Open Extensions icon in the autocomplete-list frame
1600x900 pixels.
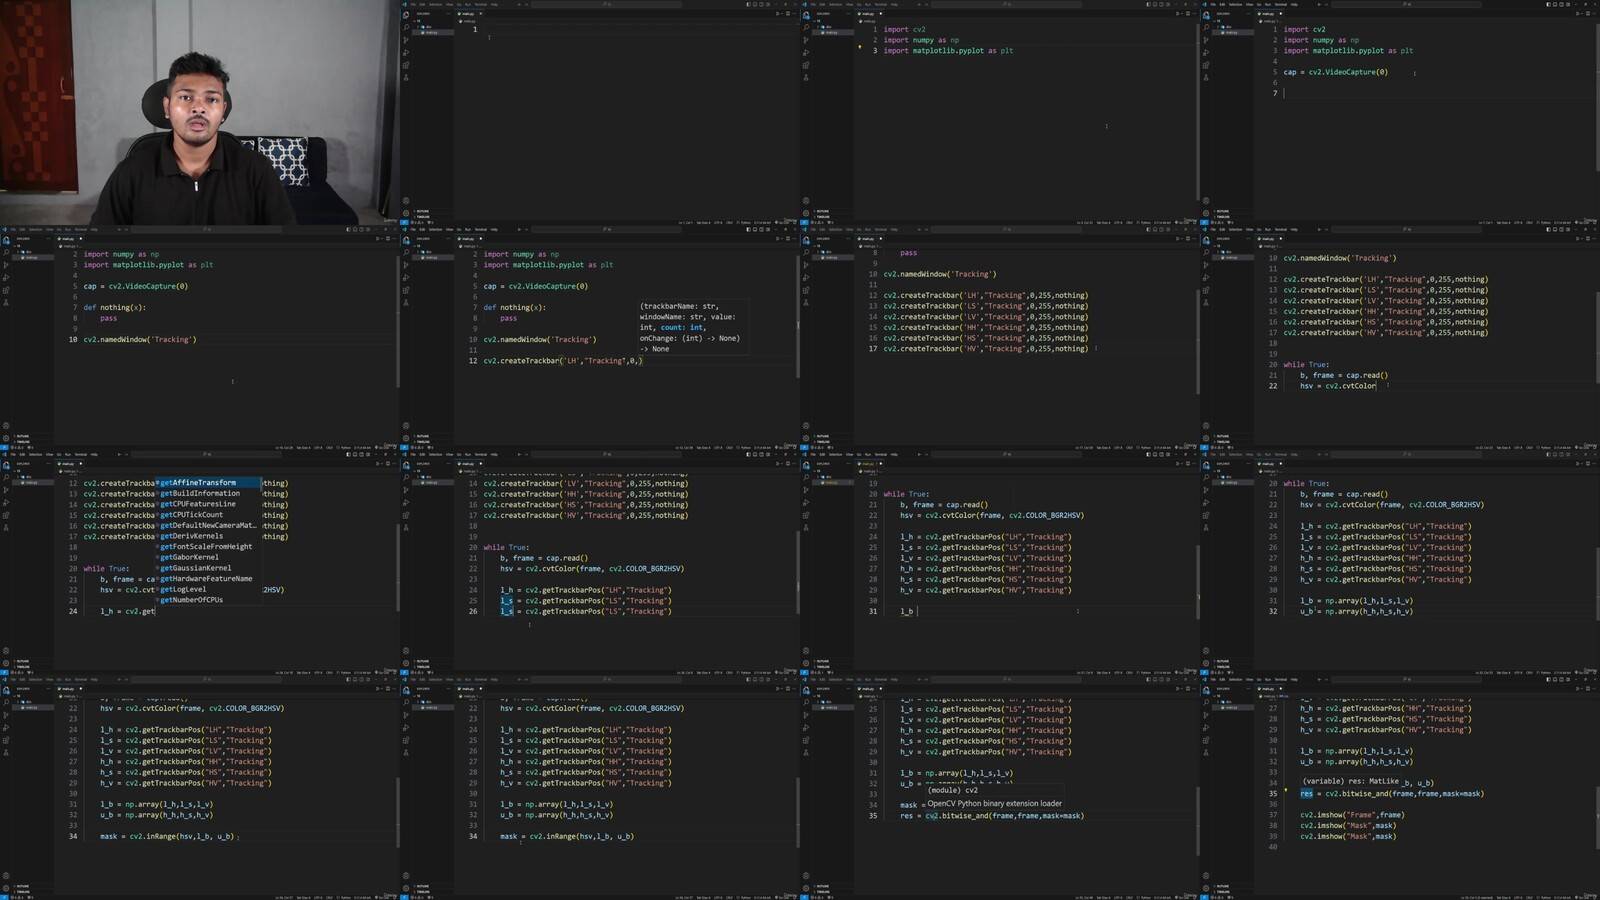(x=6, y=515)
